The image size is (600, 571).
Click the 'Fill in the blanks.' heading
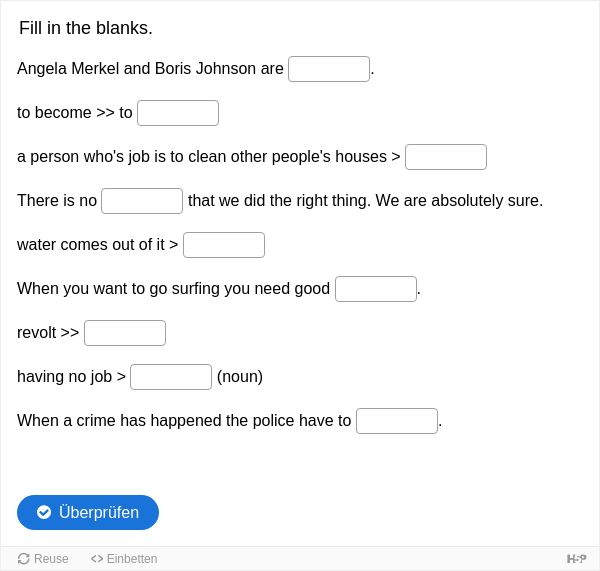point(86,28)
